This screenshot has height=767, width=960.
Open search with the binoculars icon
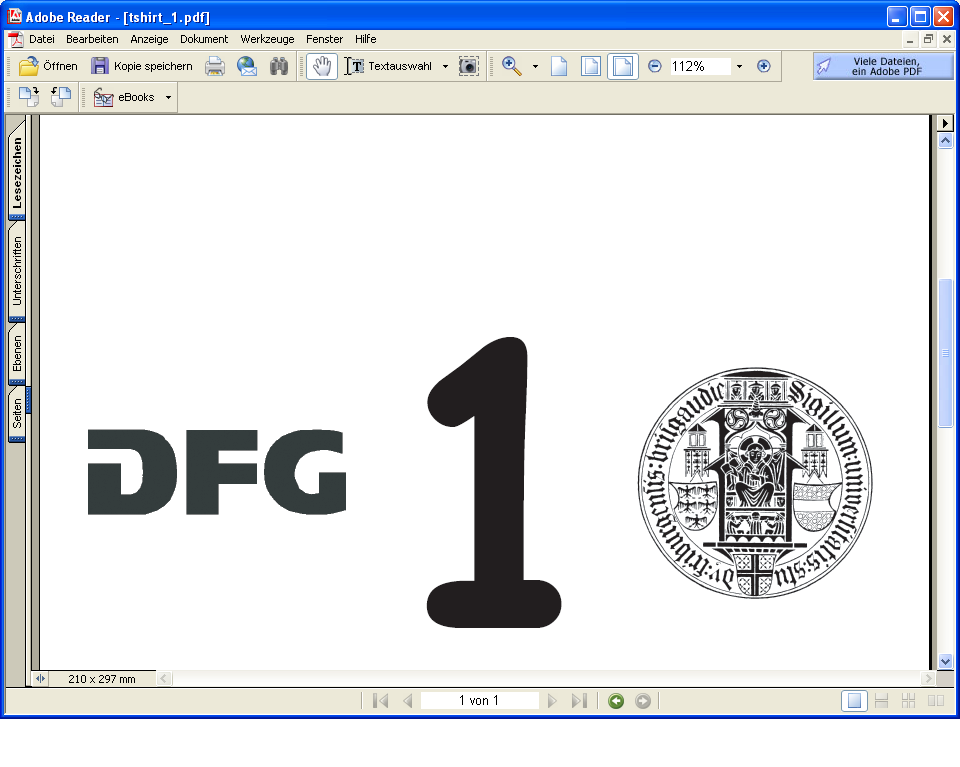coord(279,66)
